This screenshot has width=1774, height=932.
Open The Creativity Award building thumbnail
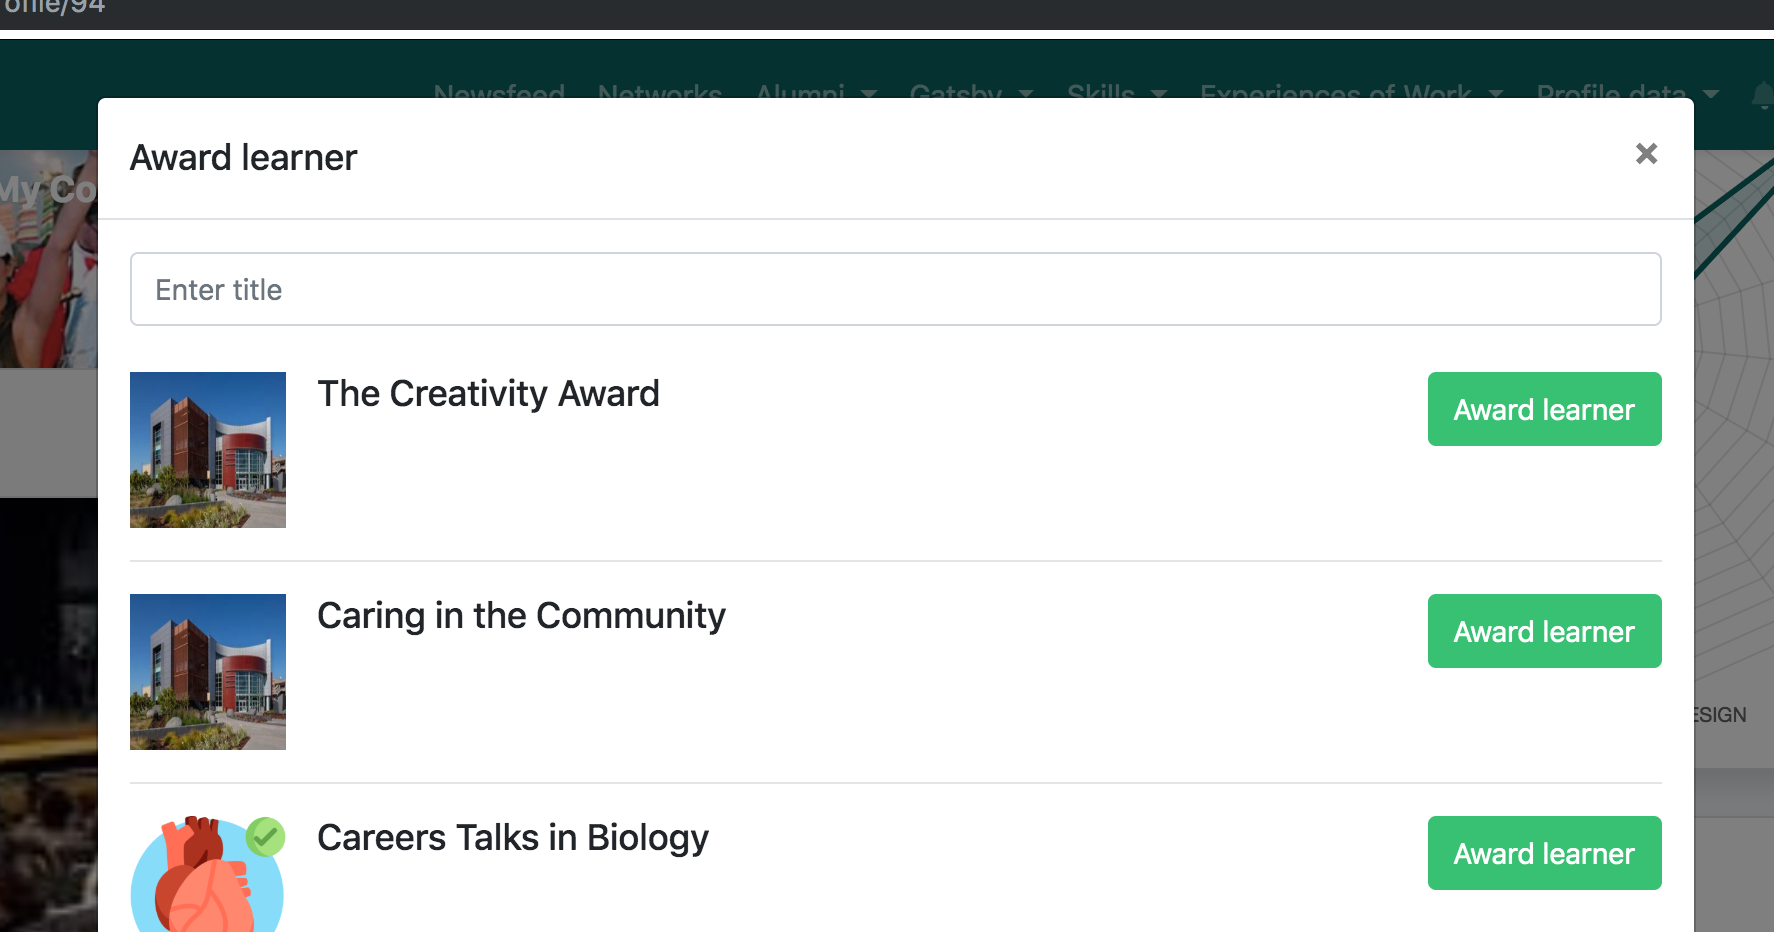pos(208,450)
